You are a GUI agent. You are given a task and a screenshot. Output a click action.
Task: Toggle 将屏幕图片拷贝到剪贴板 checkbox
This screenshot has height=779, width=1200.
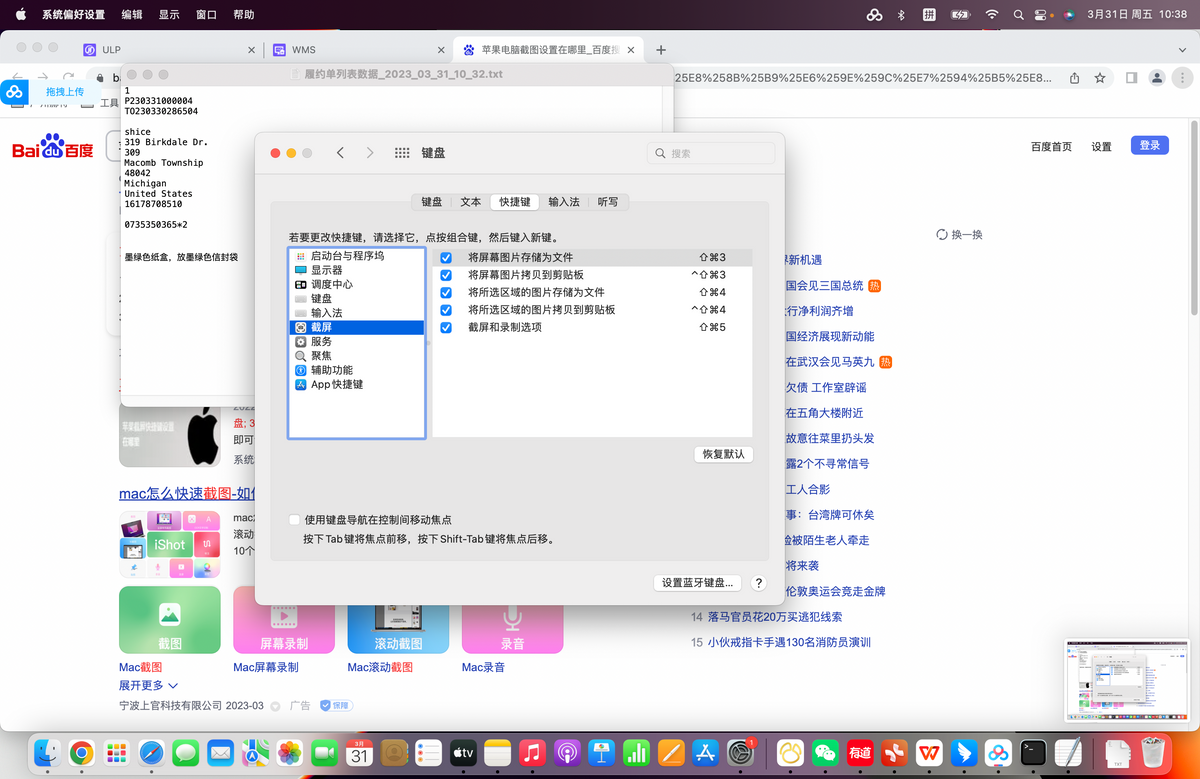click(446, 275)
